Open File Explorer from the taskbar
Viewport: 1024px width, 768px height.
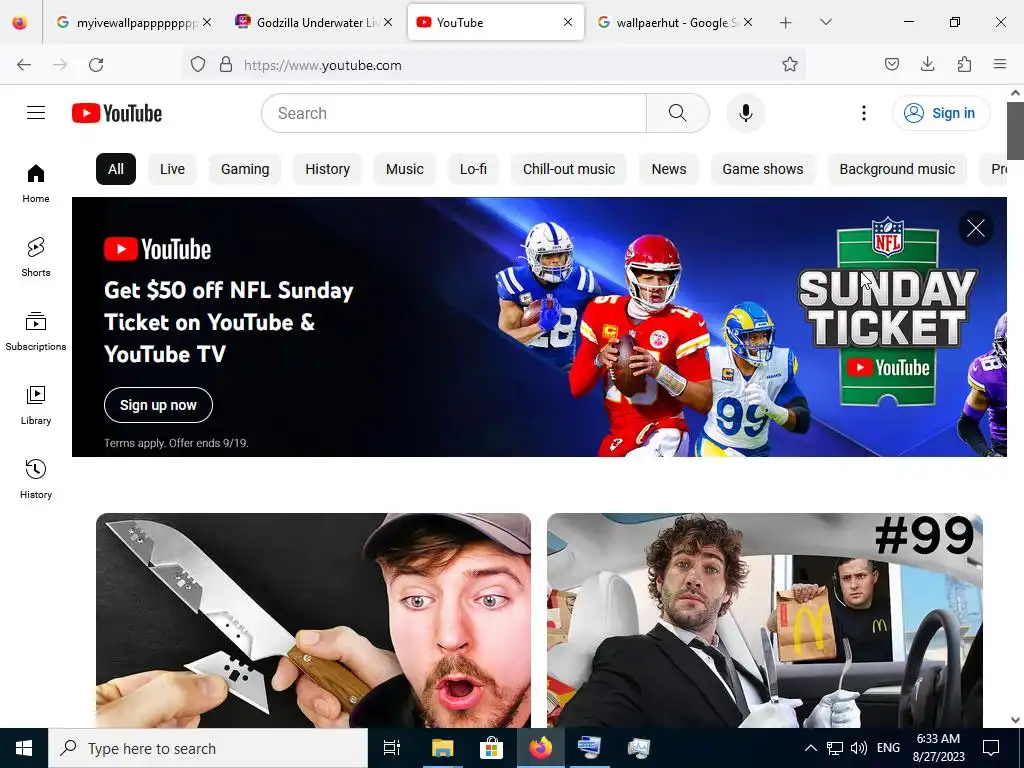(442, 748)
